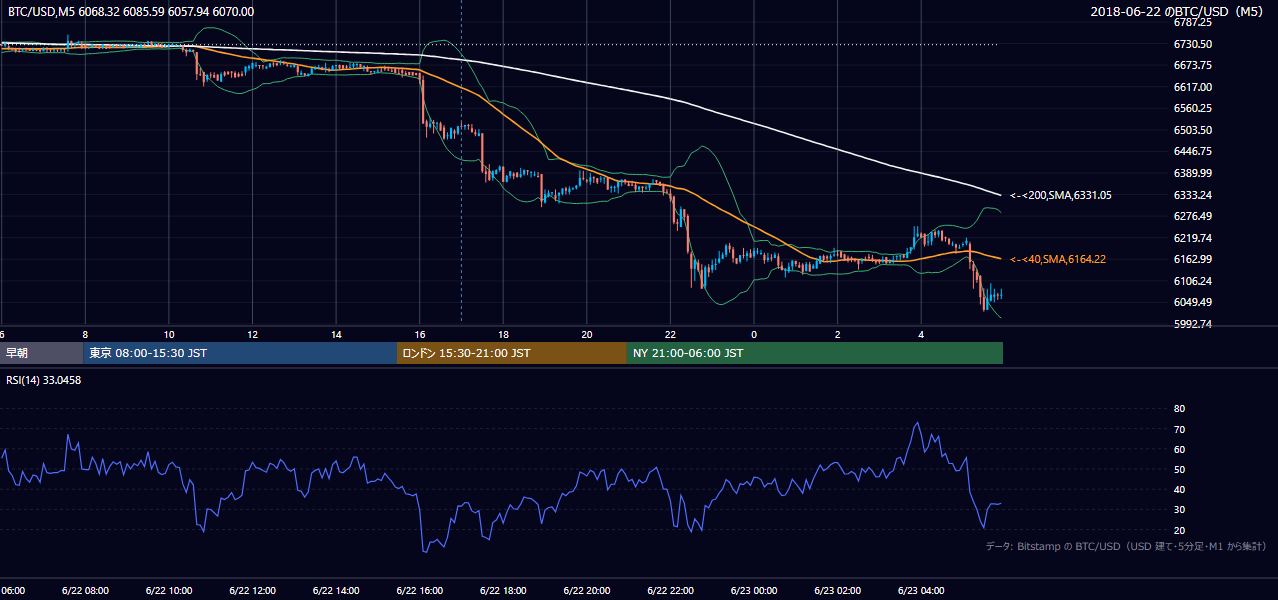
Task: Click RSI scale value 50
Action: tap(1179, 469)
